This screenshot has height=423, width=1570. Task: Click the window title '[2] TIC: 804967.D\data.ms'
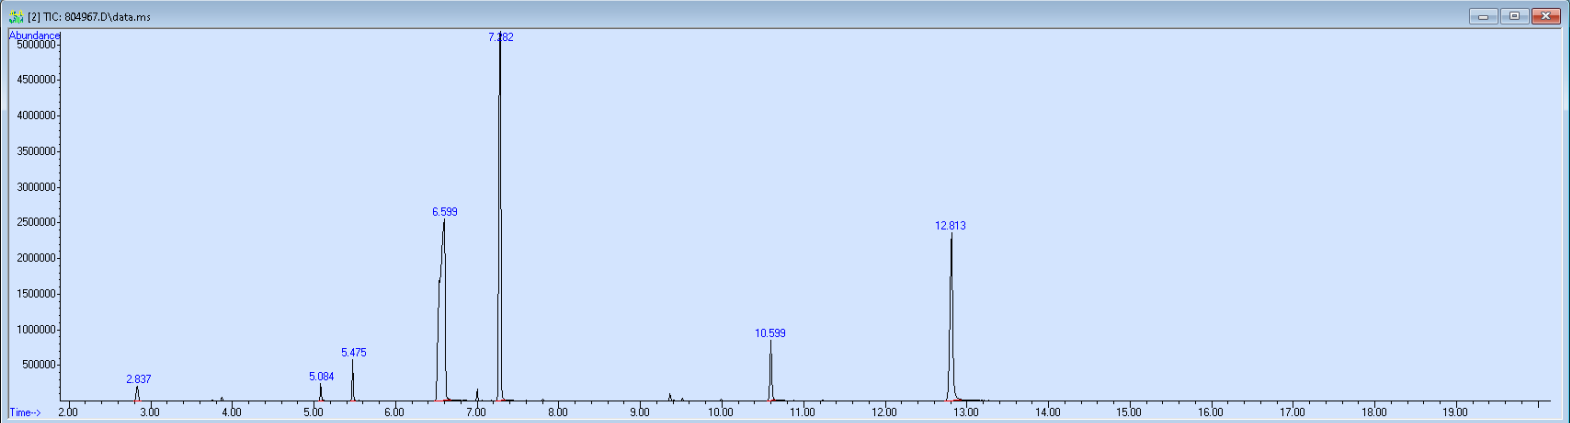[x=88, y=16]
